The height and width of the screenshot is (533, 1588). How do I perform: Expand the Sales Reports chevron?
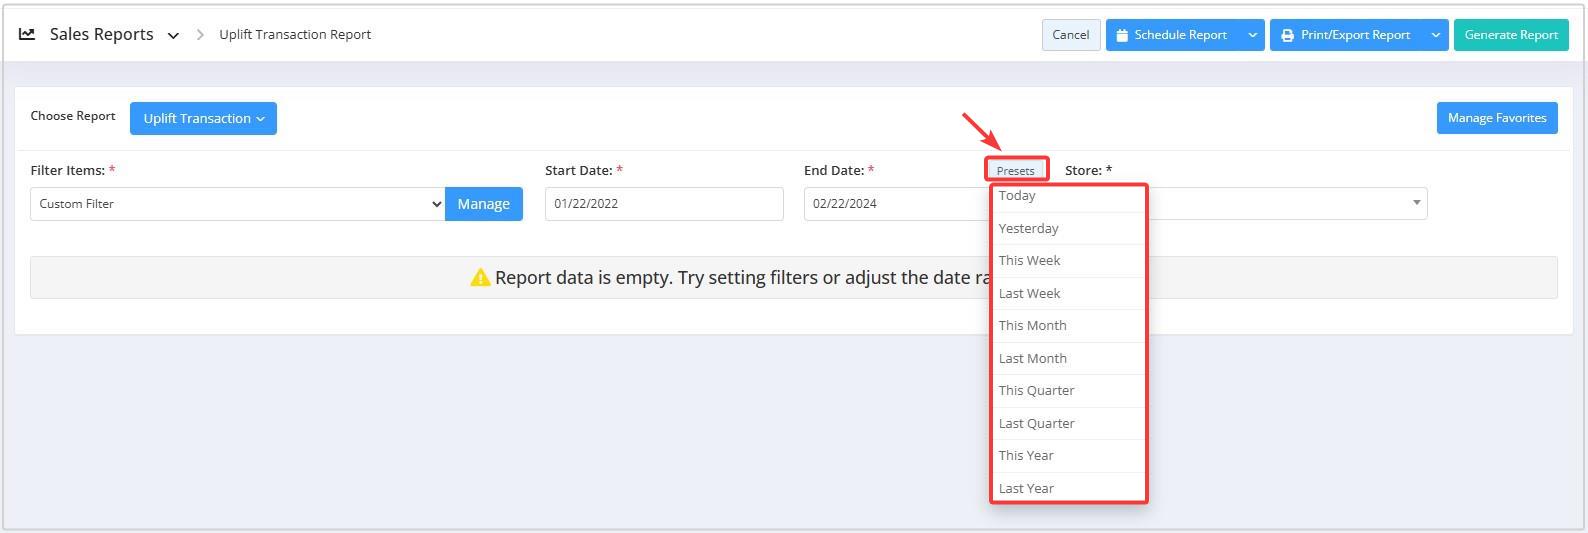[173, 35]
